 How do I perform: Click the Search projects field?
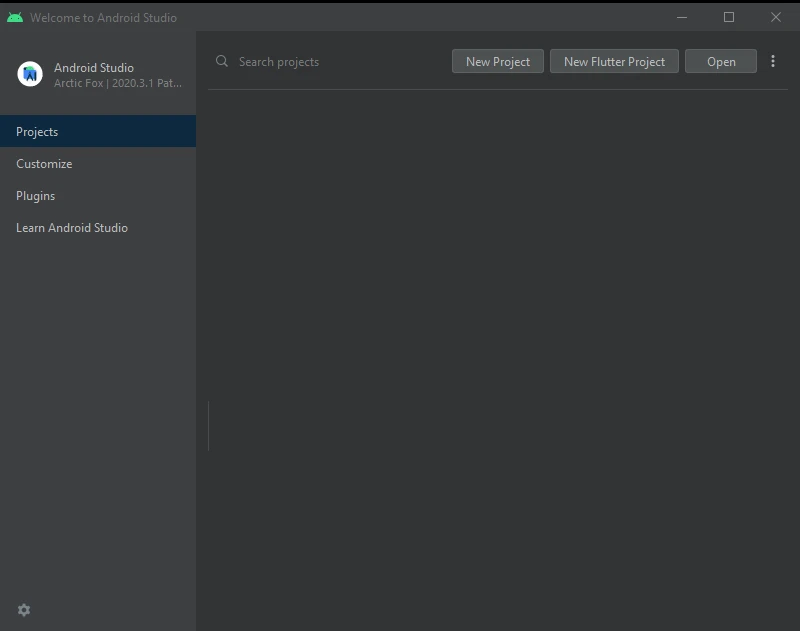[300, 61]
